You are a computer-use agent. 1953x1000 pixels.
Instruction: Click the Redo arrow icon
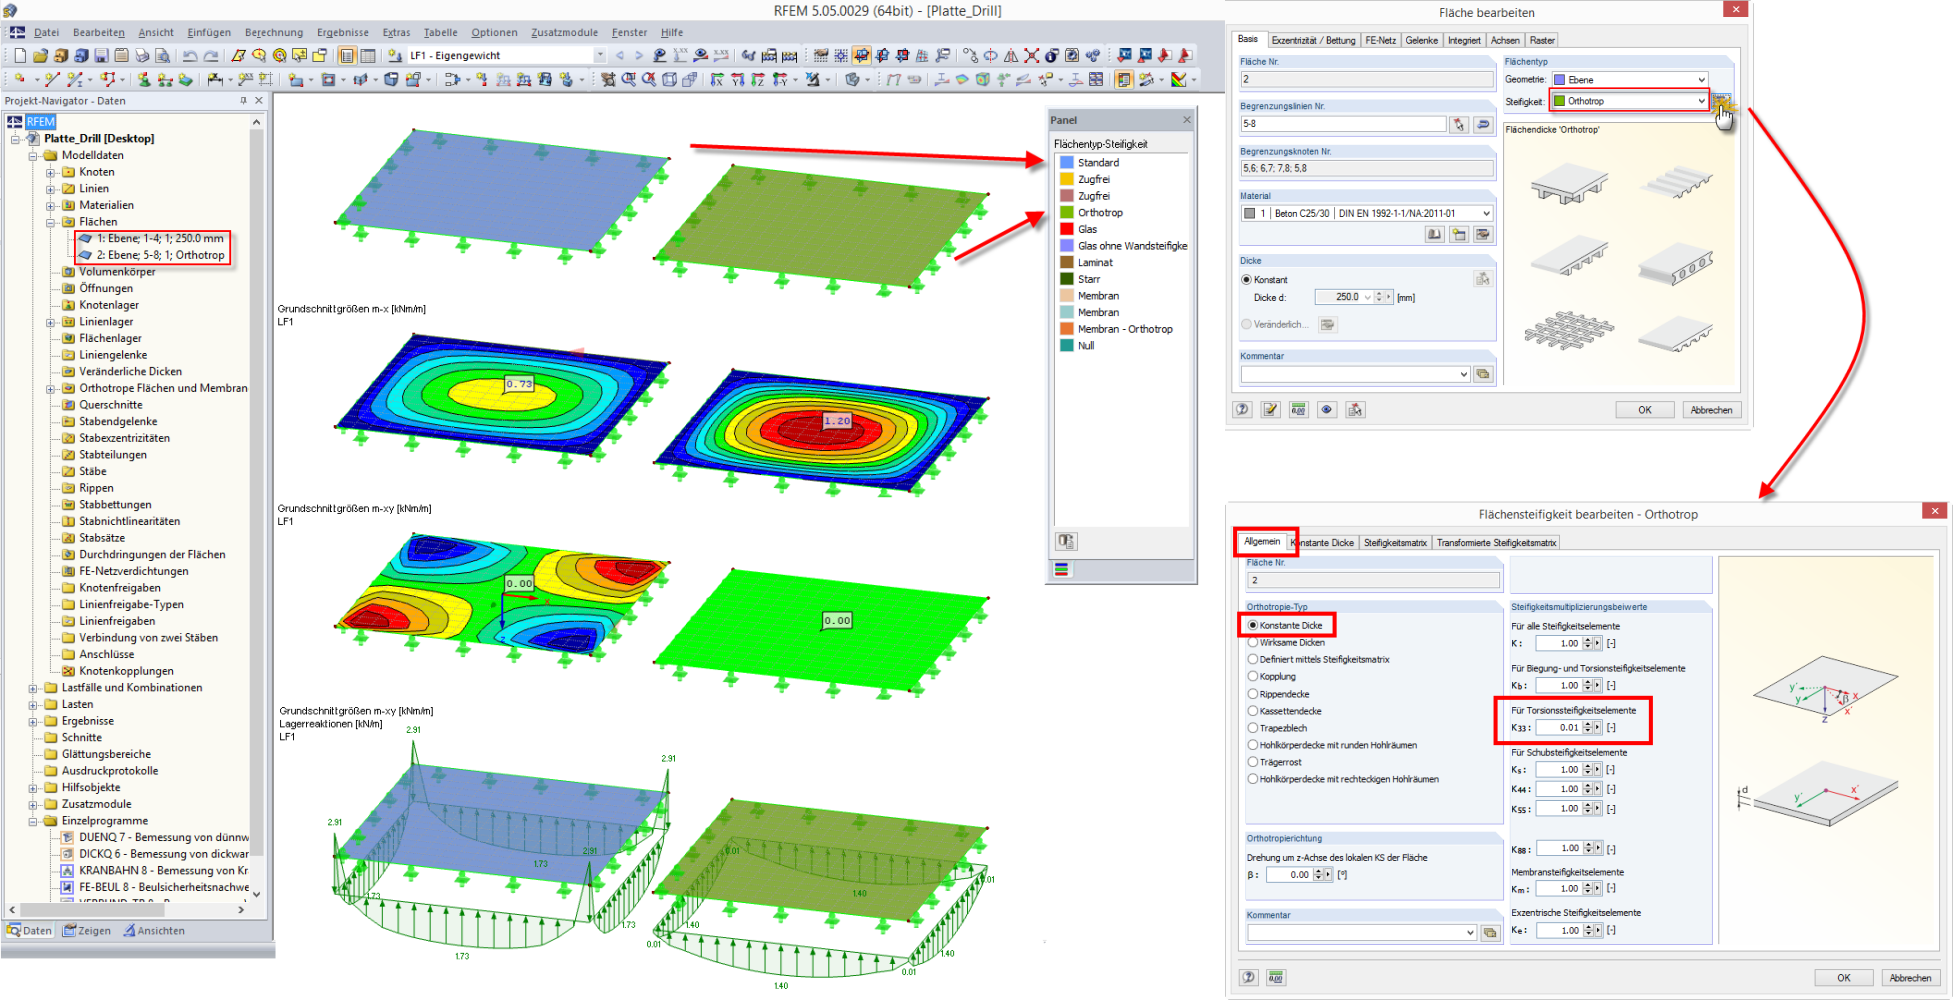click(x=211, y=55)
